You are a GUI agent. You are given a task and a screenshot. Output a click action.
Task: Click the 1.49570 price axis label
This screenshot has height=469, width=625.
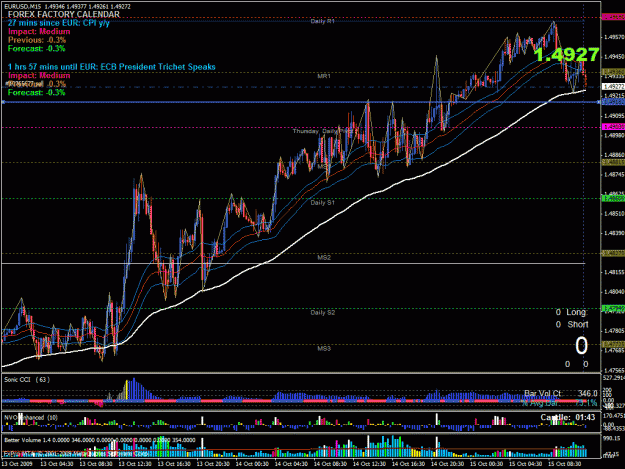point(614,37)
